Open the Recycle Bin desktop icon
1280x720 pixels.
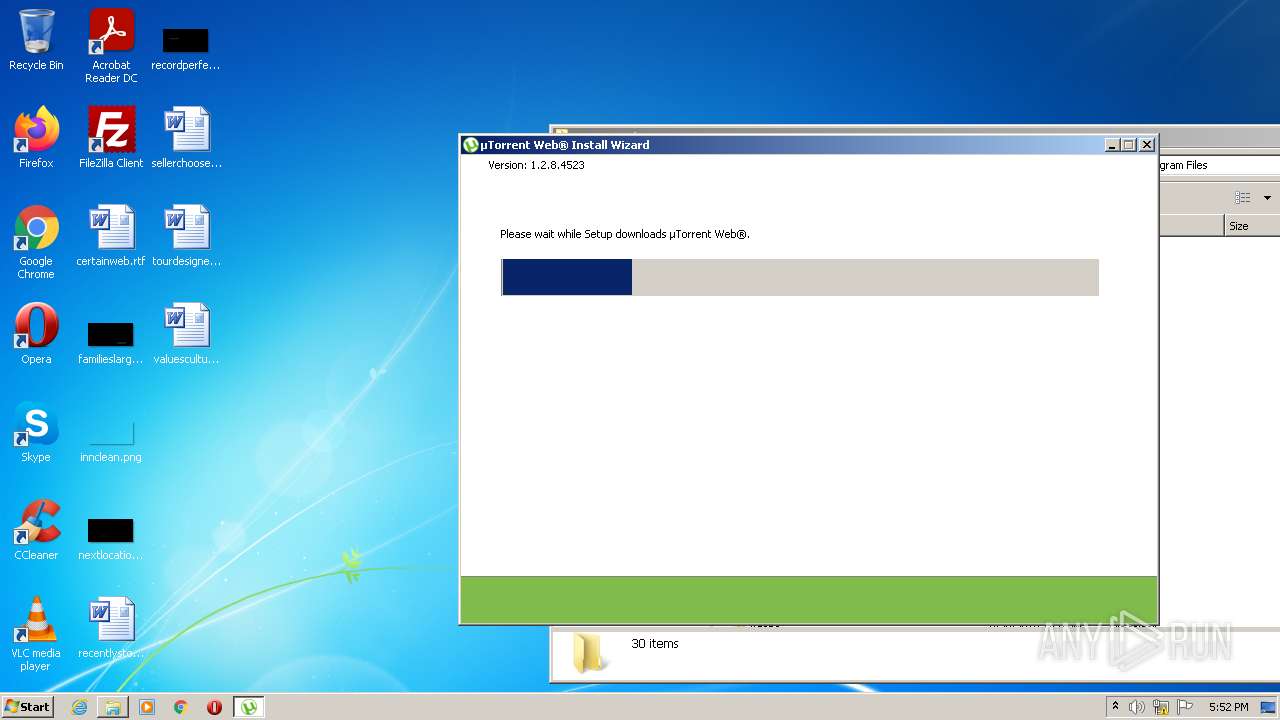36,40
